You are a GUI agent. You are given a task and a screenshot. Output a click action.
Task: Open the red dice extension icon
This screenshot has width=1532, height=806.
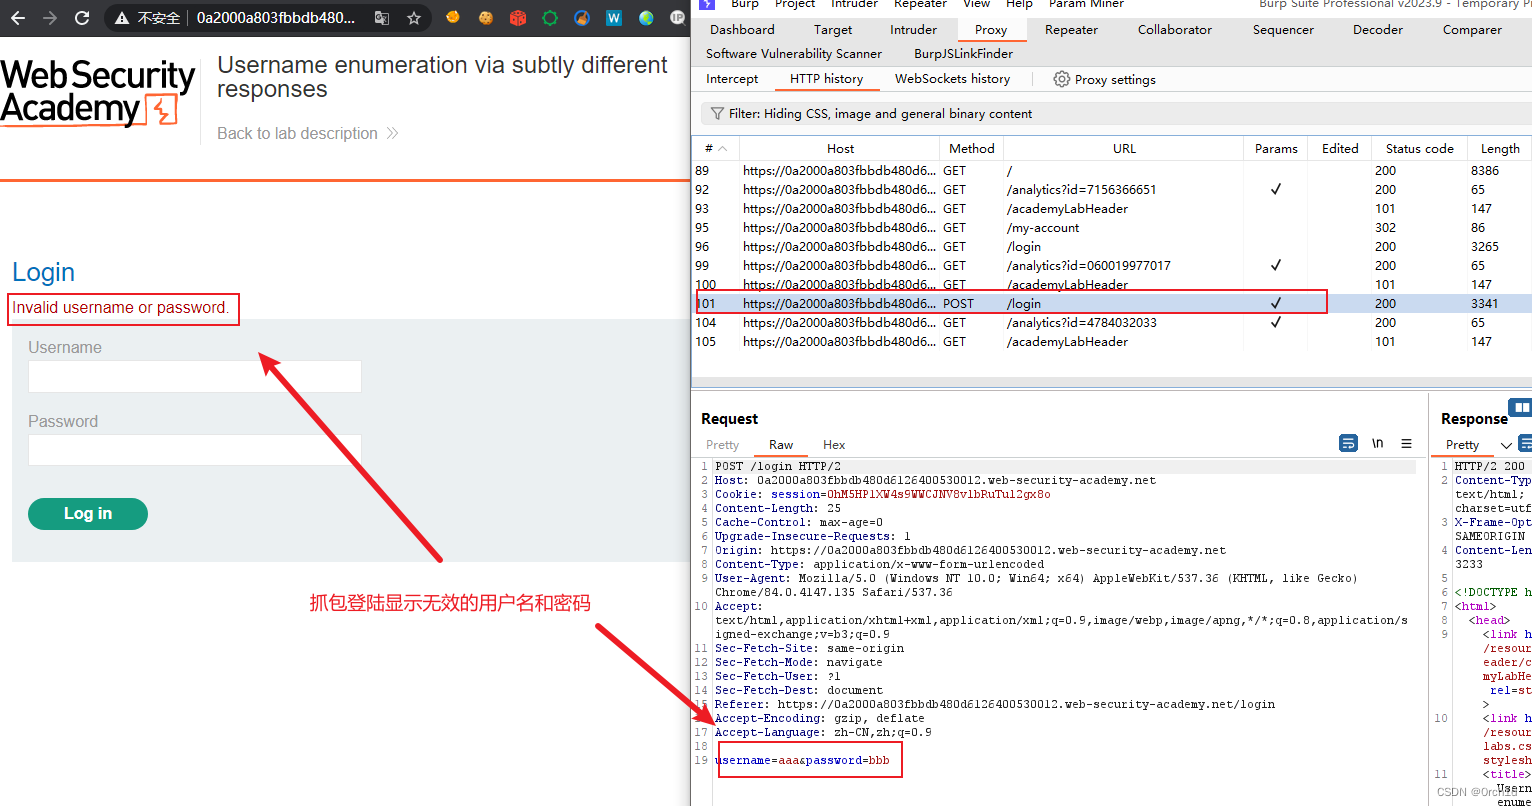[518, 17]
